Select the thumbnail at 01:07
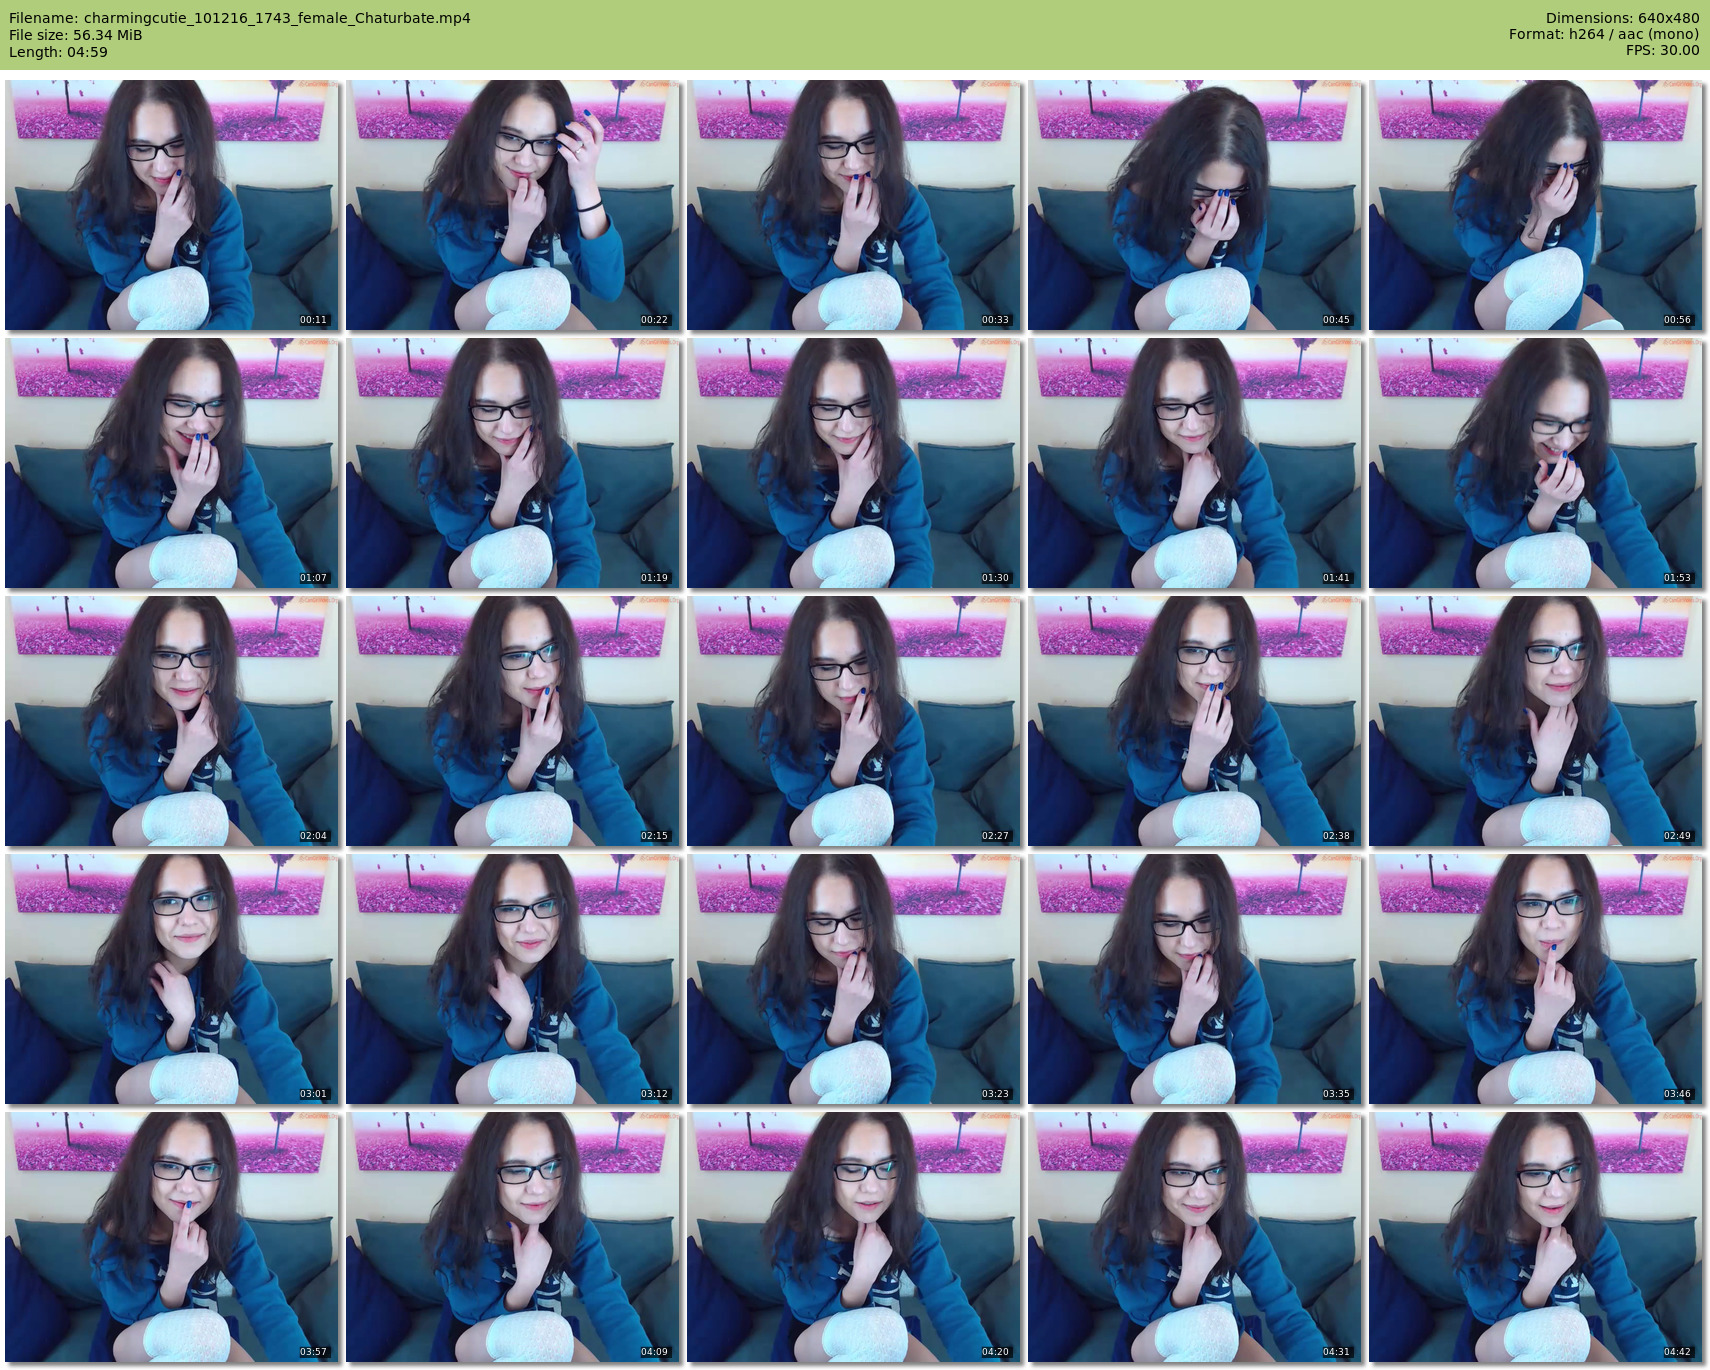1710x1370 pixels. (x=172, y=463)
